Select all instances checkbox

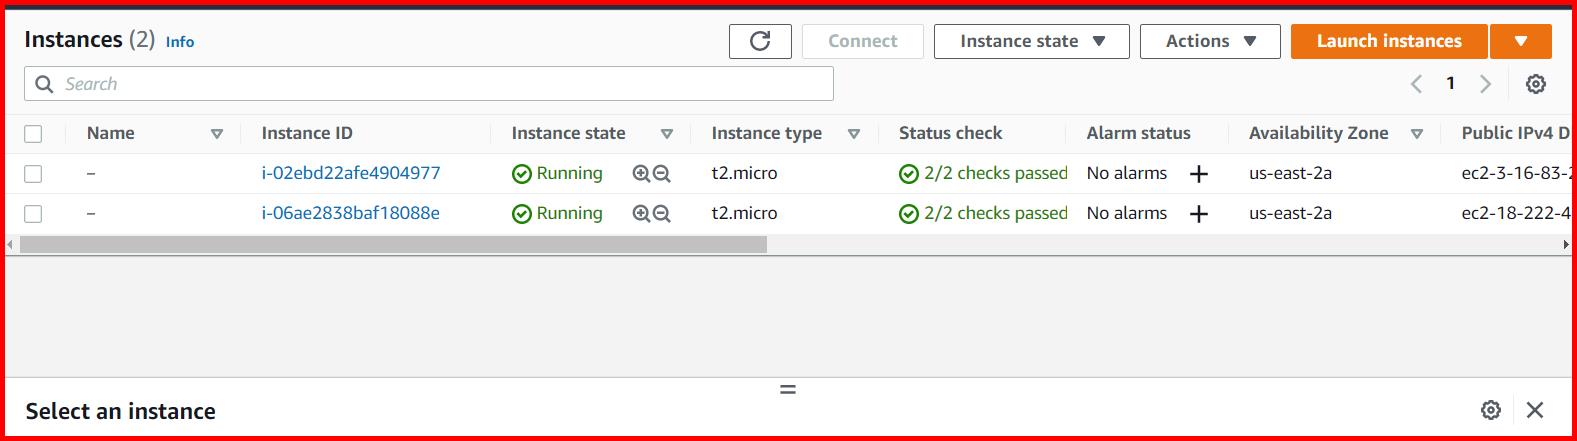click(x=33, y=134)
